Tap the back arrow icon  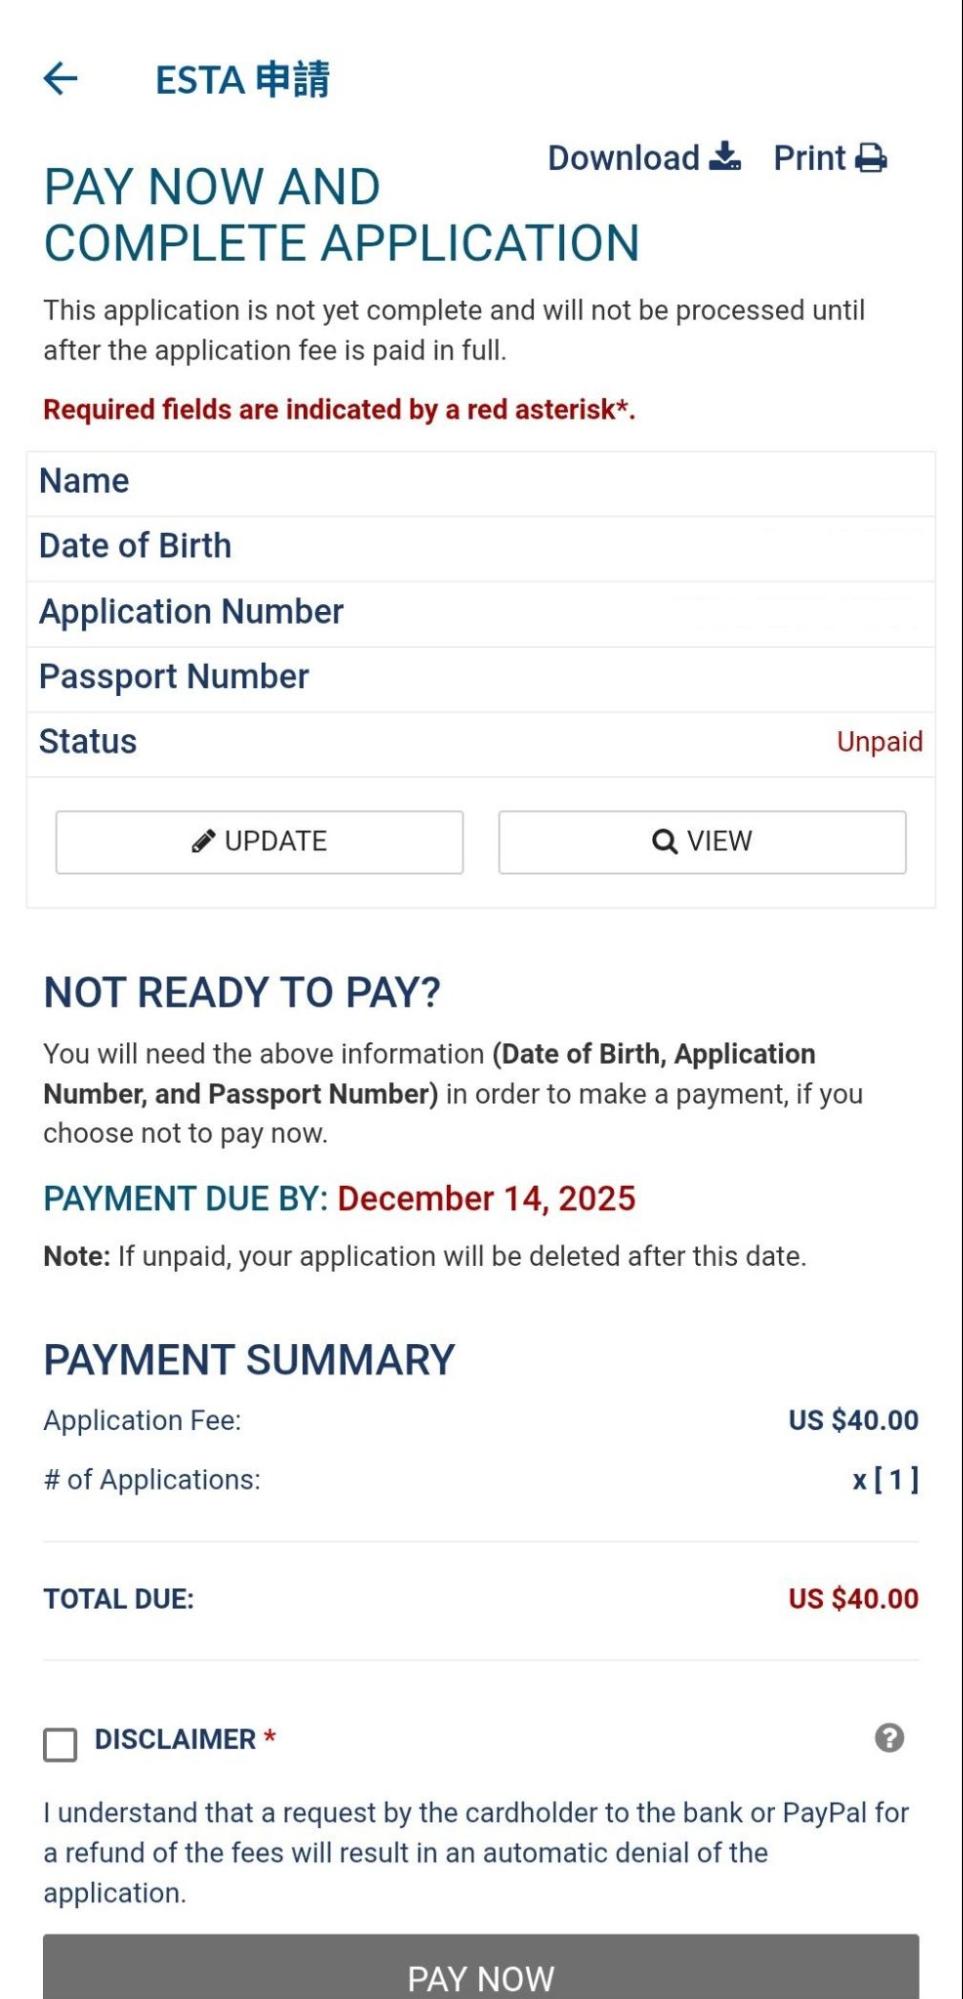[x=61, y=78]
